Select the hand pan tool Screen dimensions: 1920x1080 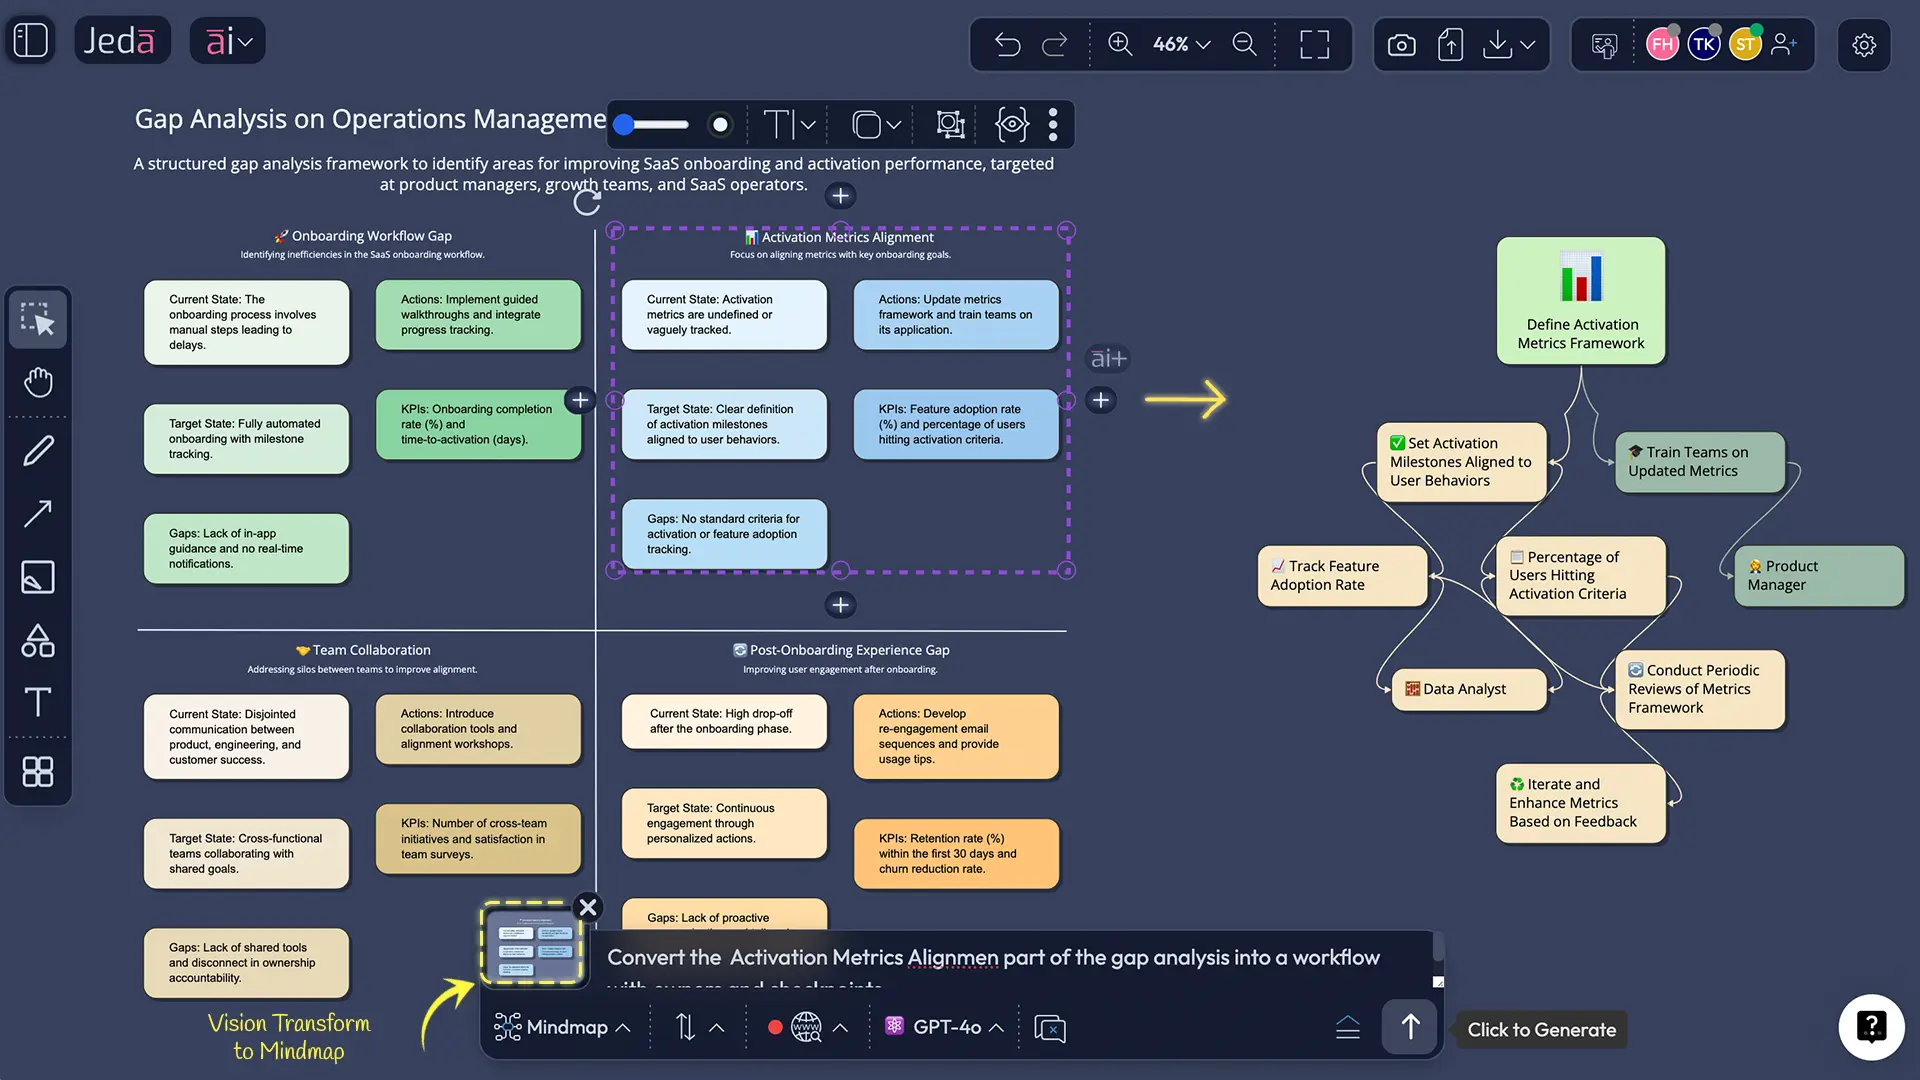tap(38, 382)
